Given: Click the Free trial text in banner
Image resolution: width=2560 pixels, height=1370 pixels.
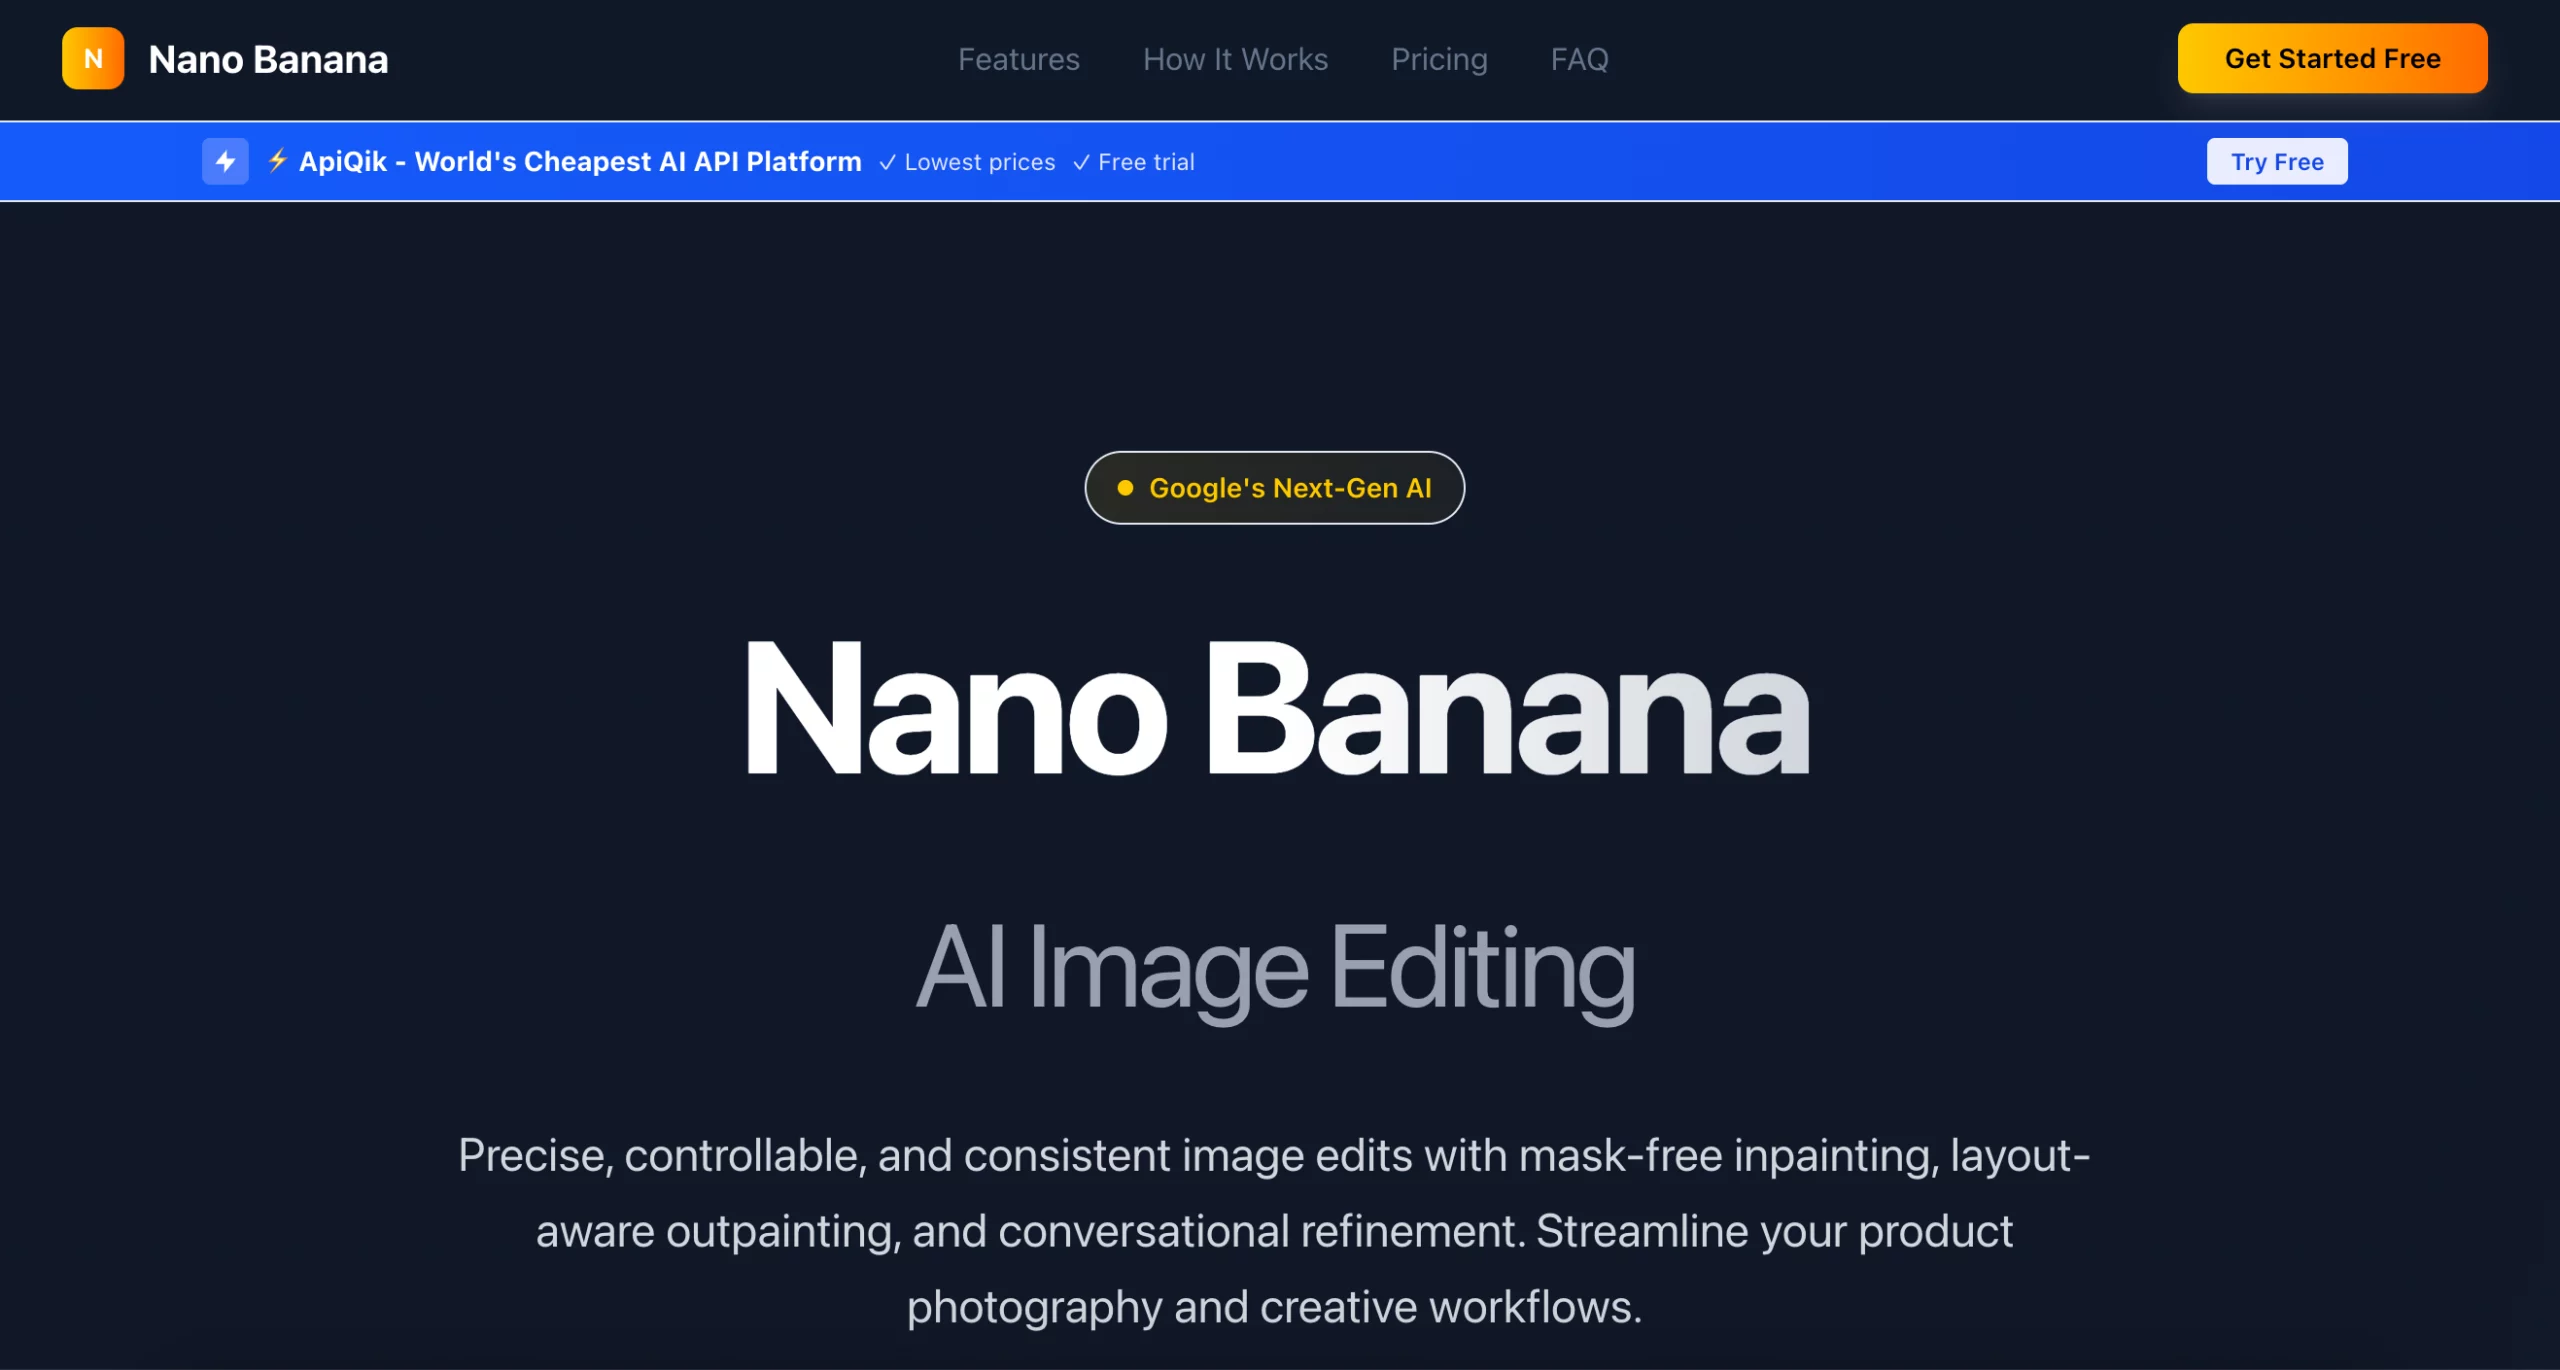Looking at the screenshot, I should coord(1146,162).
